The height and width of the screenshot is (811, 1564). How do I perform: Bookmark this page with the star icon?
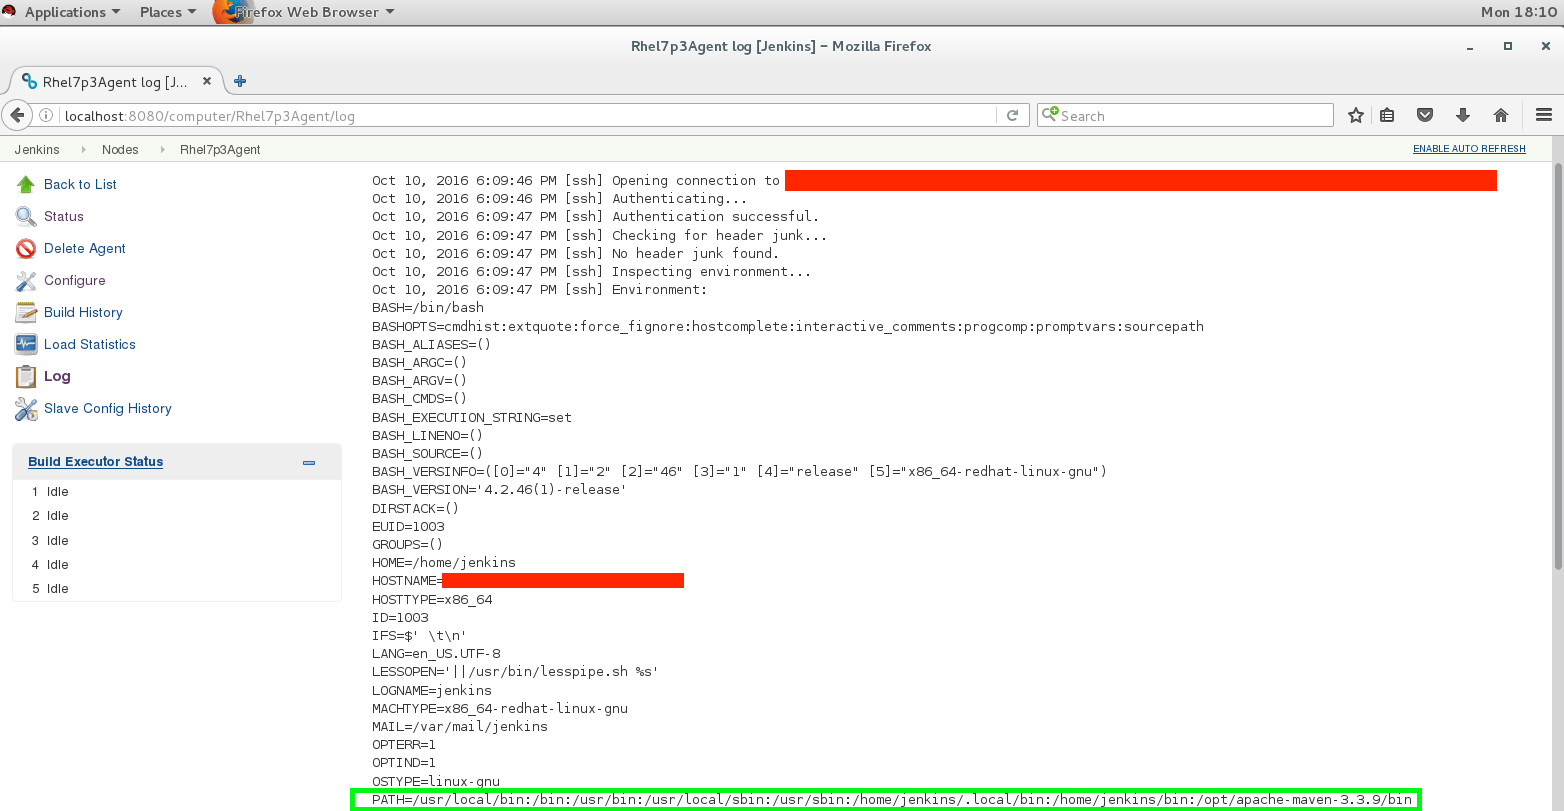1356,116
